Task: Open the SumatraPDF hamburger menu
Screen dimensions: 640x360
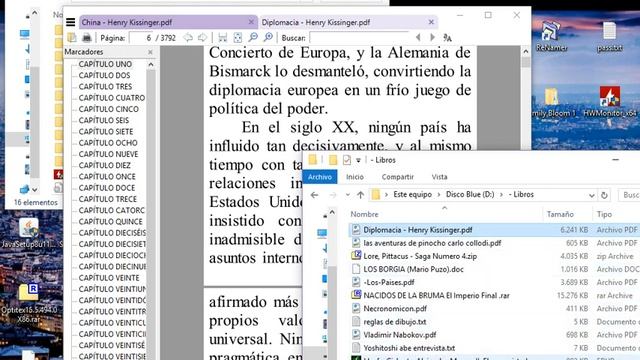Action: (70, 22)
